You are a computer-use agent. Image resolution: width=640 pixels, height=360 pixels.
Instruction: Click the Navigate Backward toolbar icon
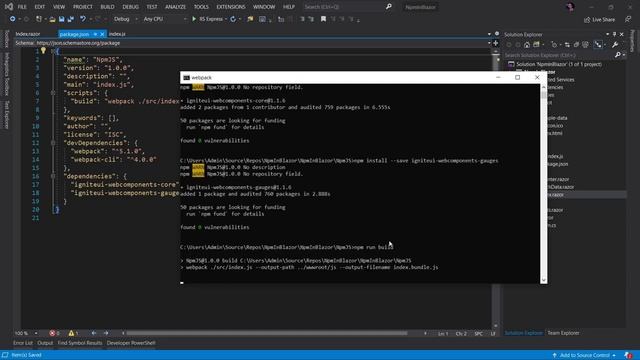12,19
